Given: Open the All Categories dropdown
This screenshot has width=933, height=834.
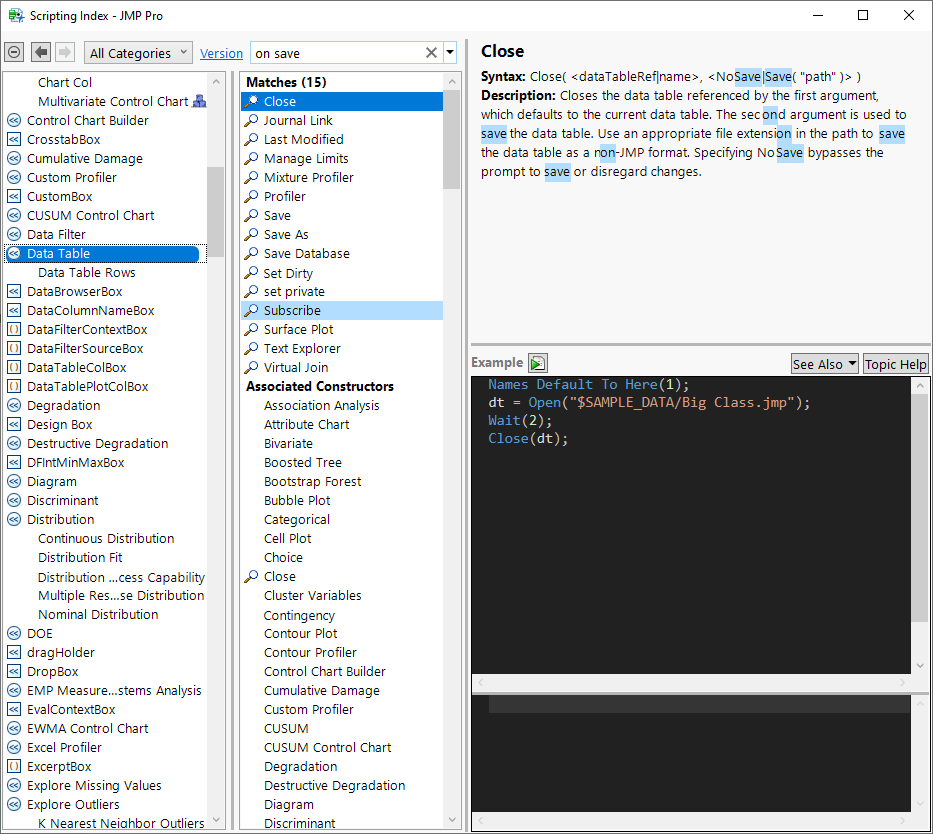Looking at the screenshot, I should coord(139,53).
